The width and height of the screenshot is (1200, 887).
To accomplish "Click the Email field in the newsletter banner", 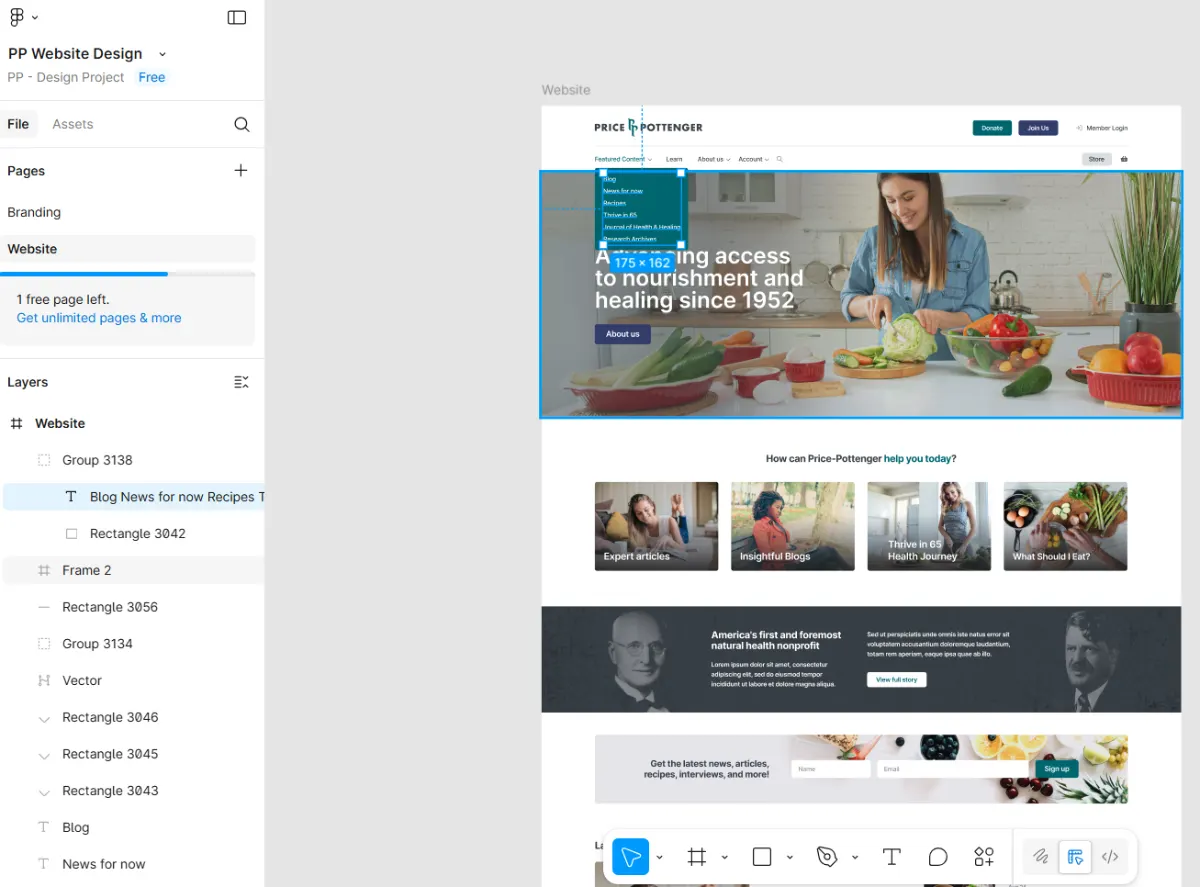I will pyautogui.click(x=952, y=769).
